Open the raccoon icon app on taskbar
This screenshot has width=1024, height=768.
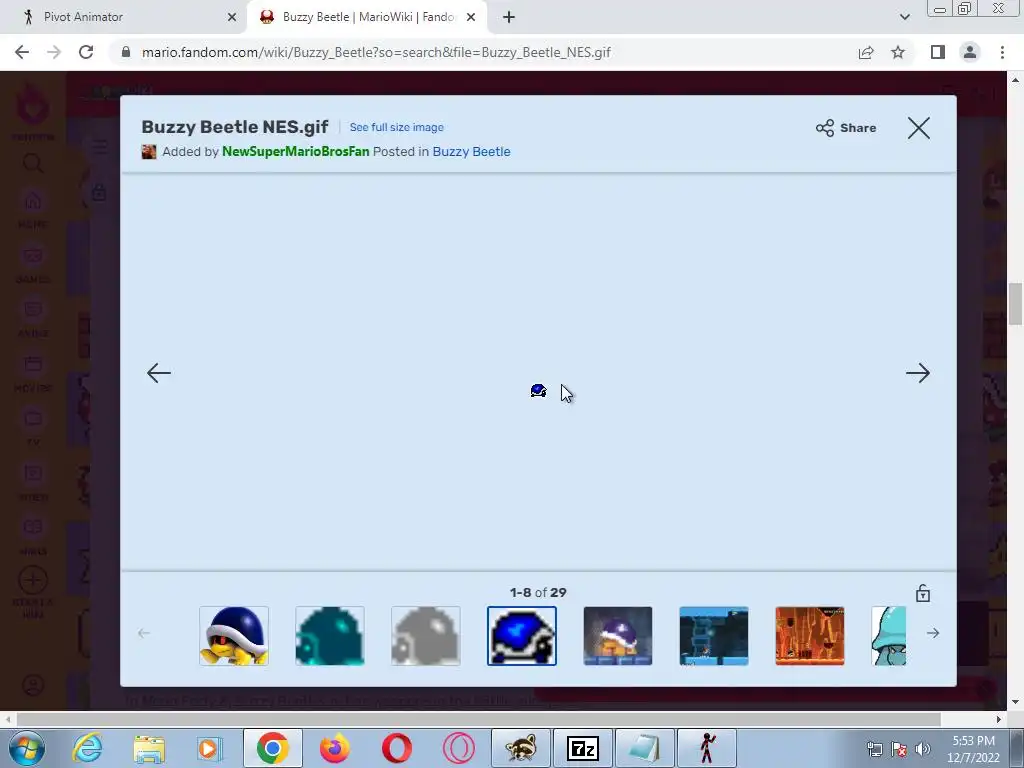coord(520,748)
